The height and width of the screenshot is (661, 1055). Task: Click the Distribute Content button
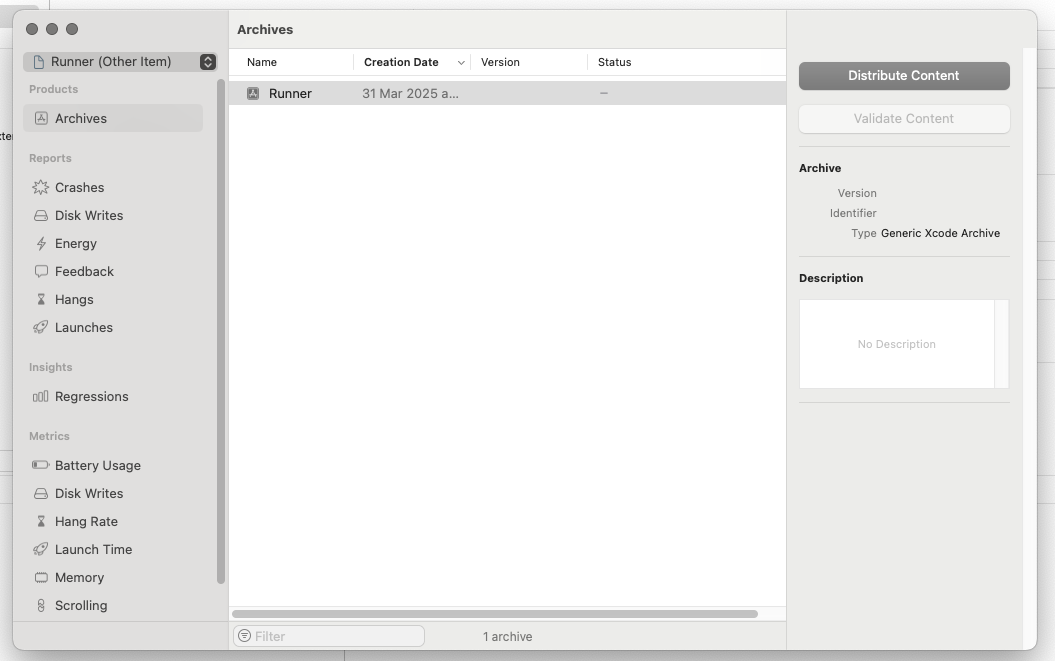point(904,76)
